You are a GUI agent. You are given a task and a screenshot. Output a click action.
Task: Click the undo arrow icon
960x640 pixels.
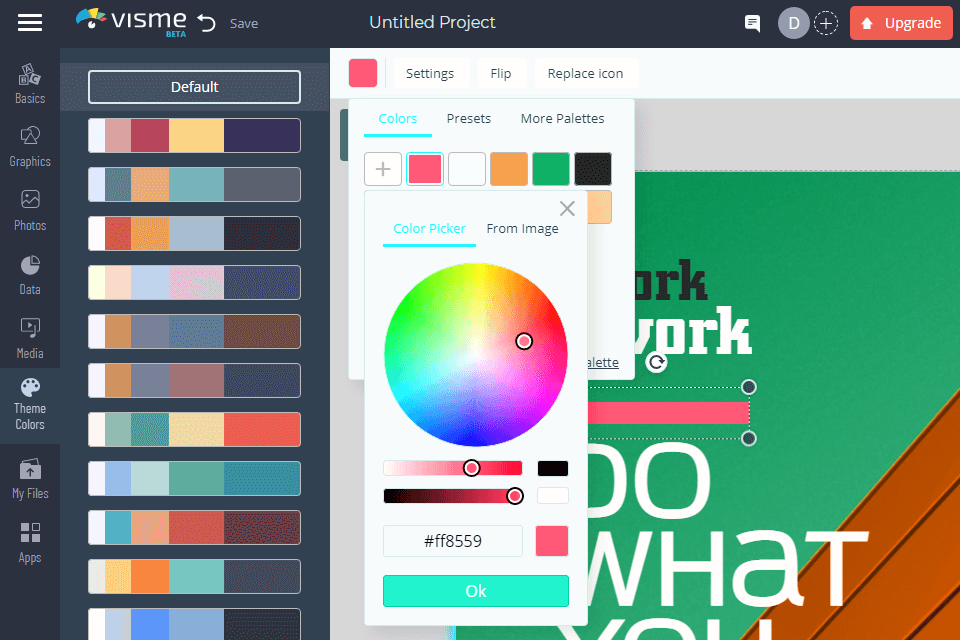click(x=207, y=23)
